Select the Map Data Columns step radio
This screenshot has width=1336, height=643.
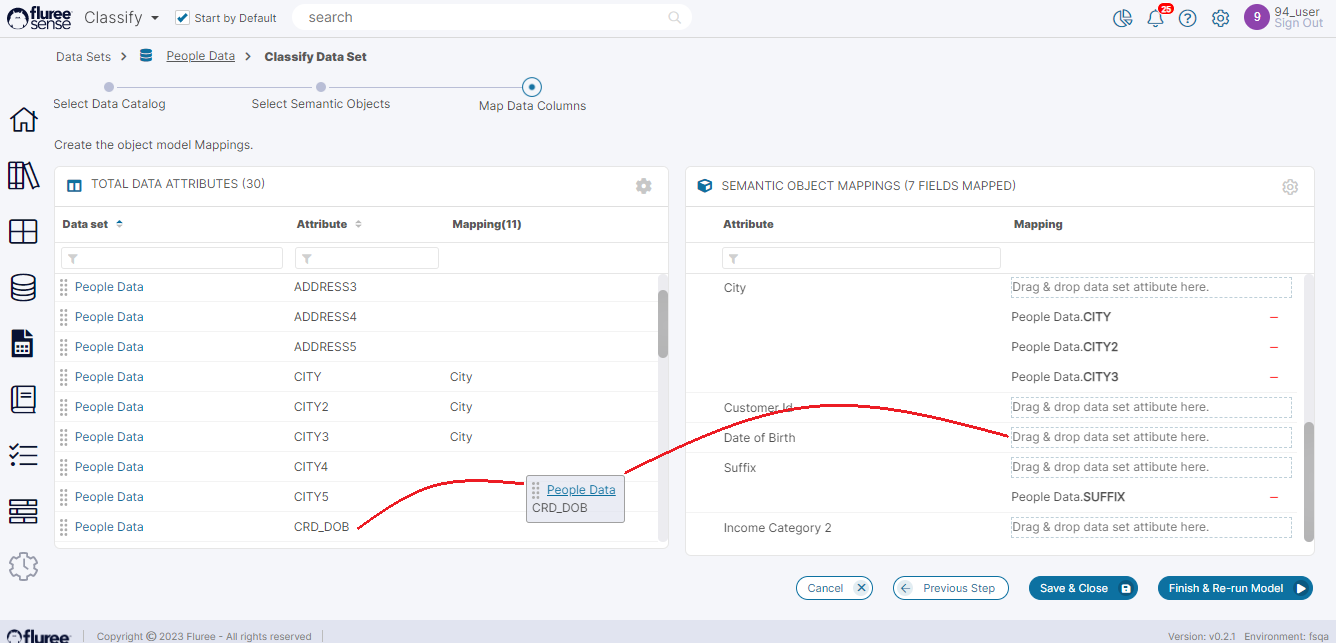pyautogui.click(x=532, y=87)
